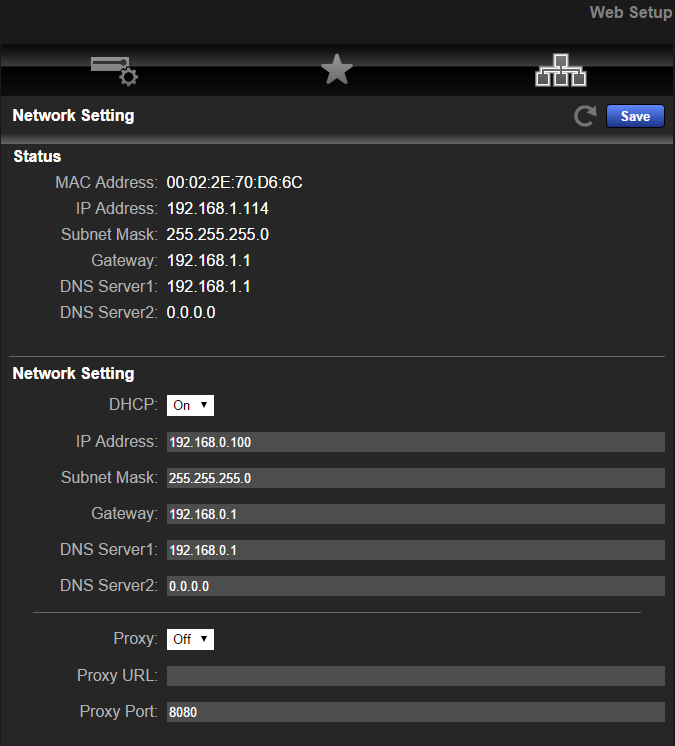Click the Proxy Port field showing 8080
675x746 pixels.
[x=415, y=712]
